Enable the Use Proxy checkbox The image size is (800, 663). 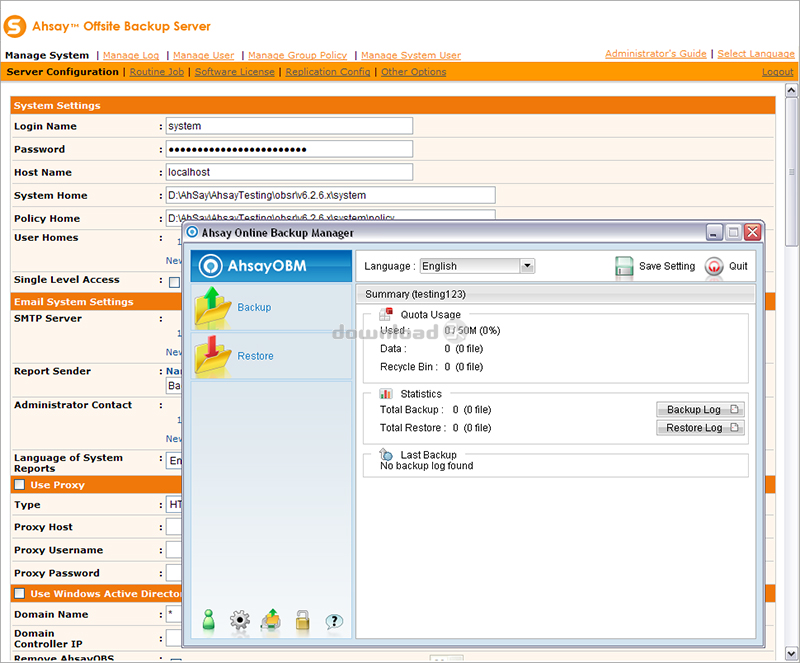(19, 485)
